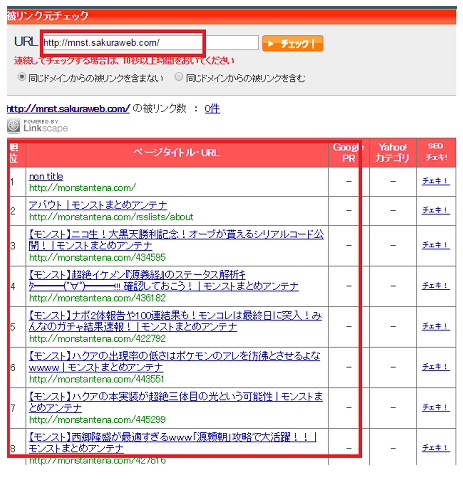Click チェキ! link in row 5
Screen dimensions: 463x479
(x=436, y=326)
